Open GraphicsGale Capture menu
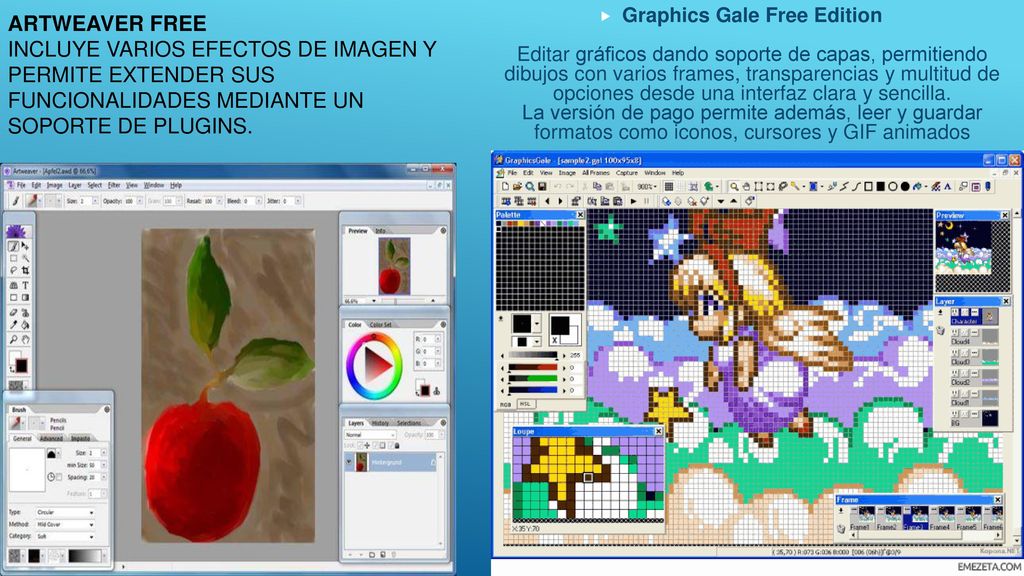This screenshot has width=1024, height=576. pyautogui.click(x=626, y=173)
